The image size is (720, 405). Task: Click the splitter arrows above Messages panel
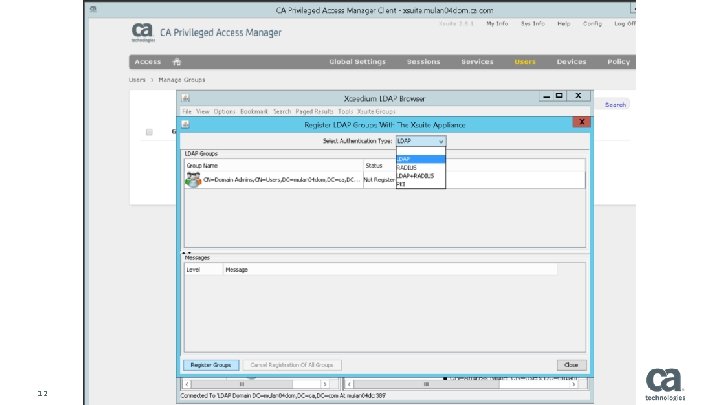[186, 253]
